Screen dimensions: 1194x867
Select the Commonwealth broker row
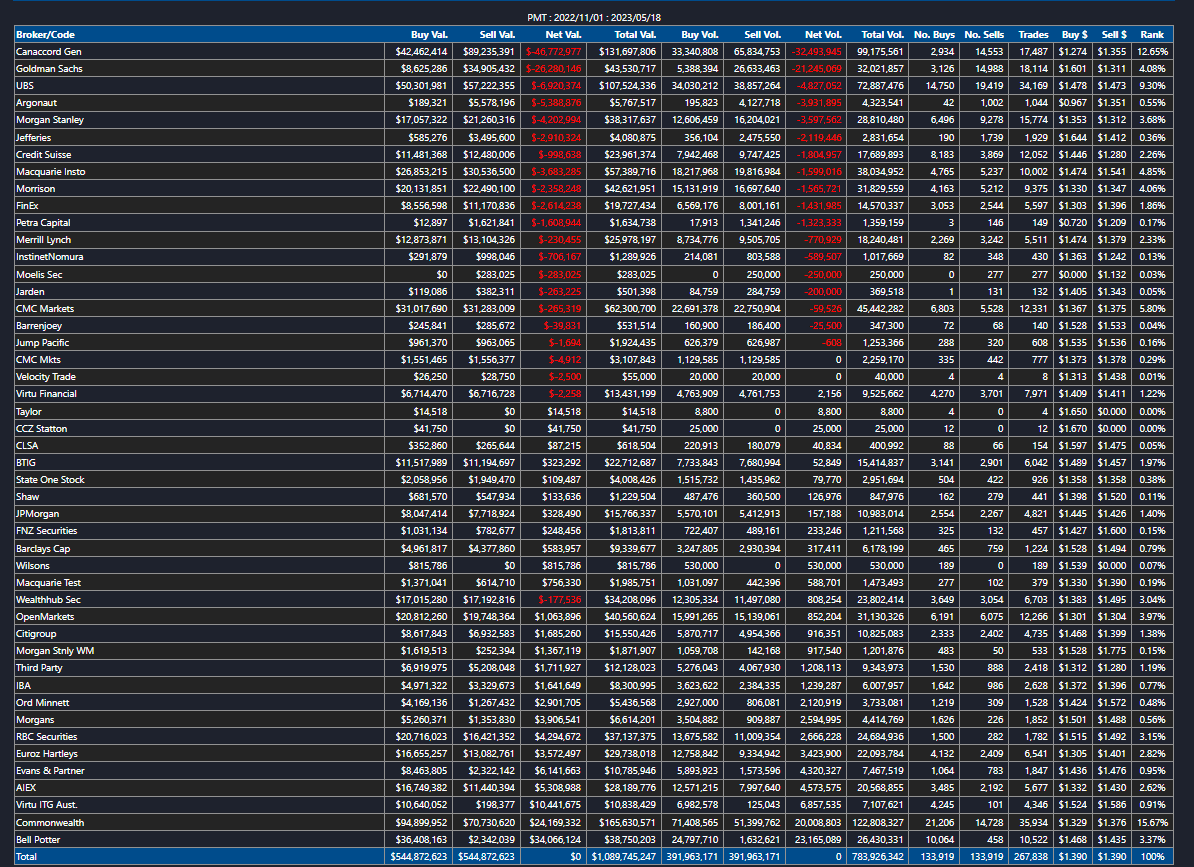point(594,823)
